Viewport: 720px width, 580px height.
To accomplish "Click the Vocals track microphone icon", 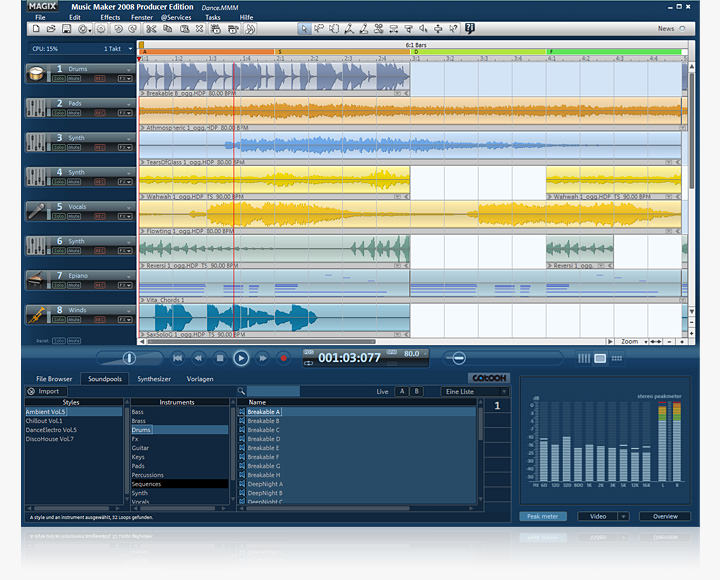I will tap(36, 211).
